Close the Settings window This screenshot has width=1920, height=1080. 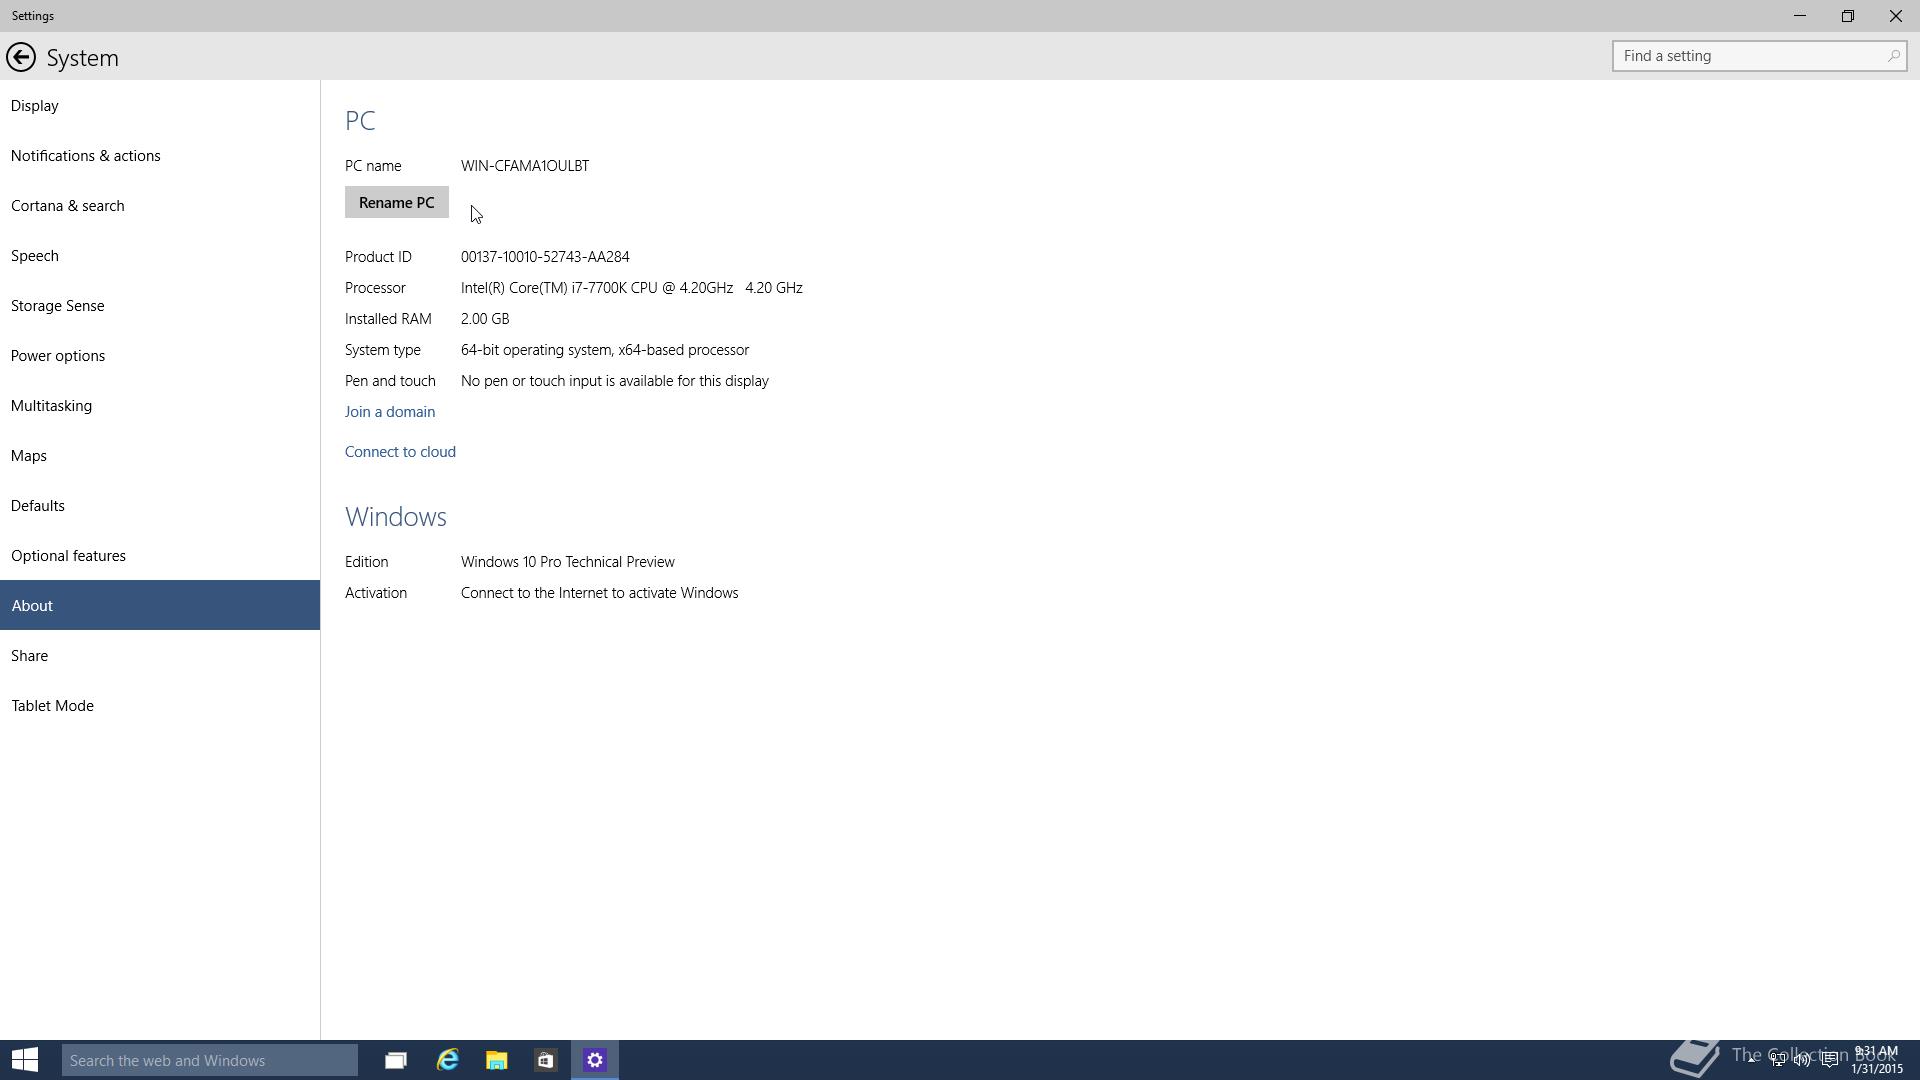tap(1896, 16)
